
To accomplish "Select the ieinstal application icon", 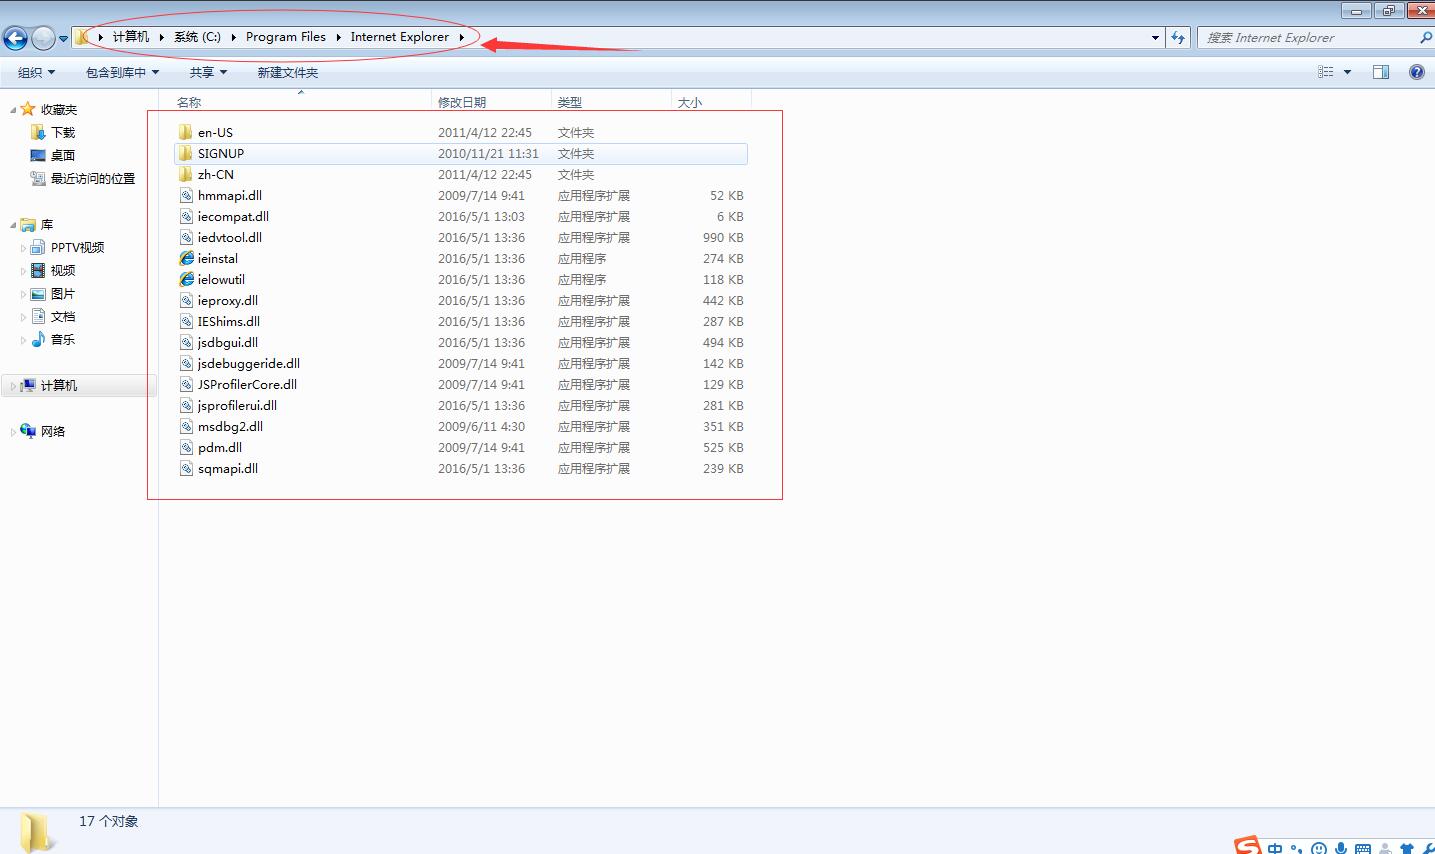I will [x=187, y=258].
